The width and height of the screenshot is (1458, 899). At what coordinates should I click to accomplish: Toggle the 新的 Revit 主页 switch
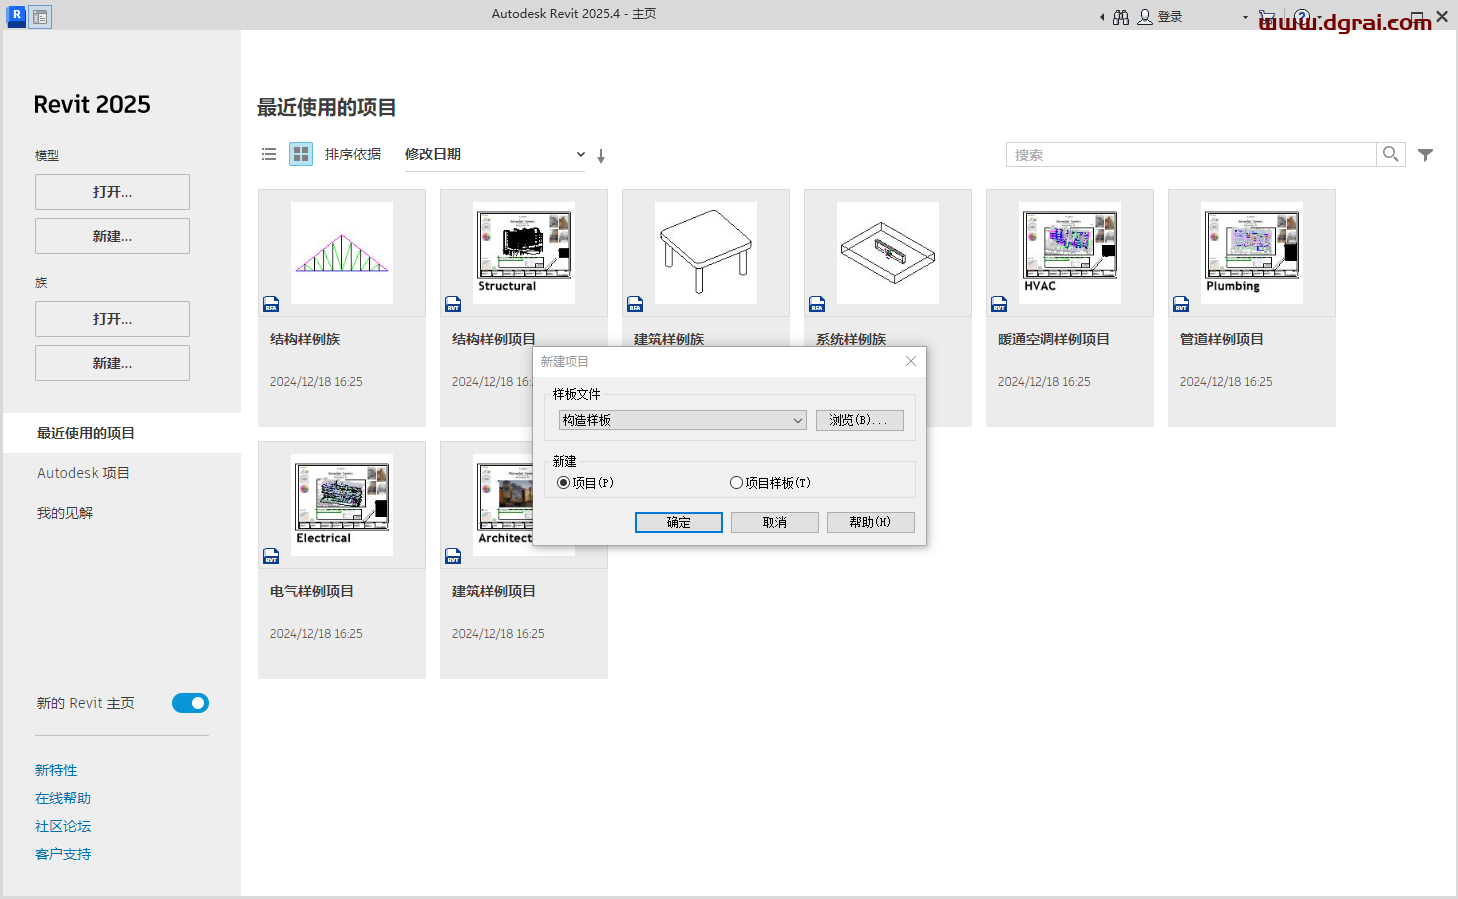190,703
